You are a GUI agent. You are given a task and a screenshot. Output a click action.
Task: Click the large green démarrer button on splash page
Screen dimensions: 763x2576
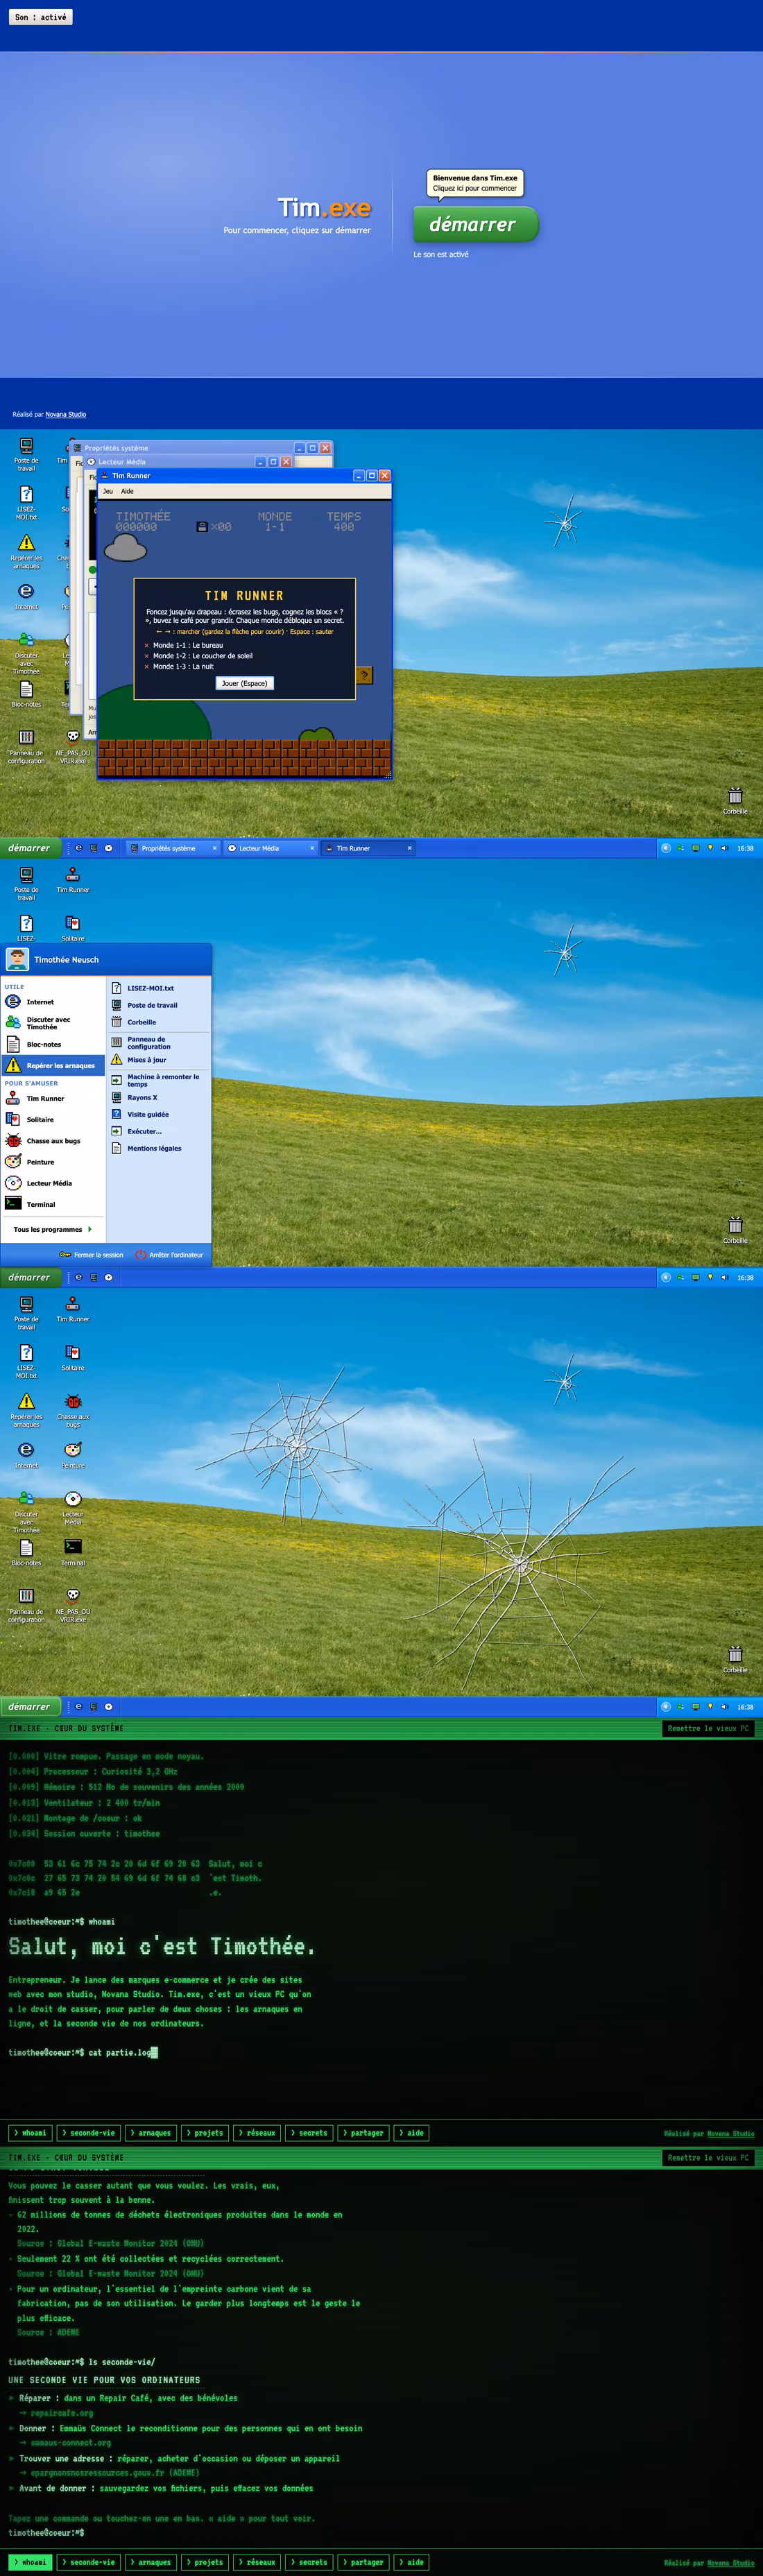[476, 225]
